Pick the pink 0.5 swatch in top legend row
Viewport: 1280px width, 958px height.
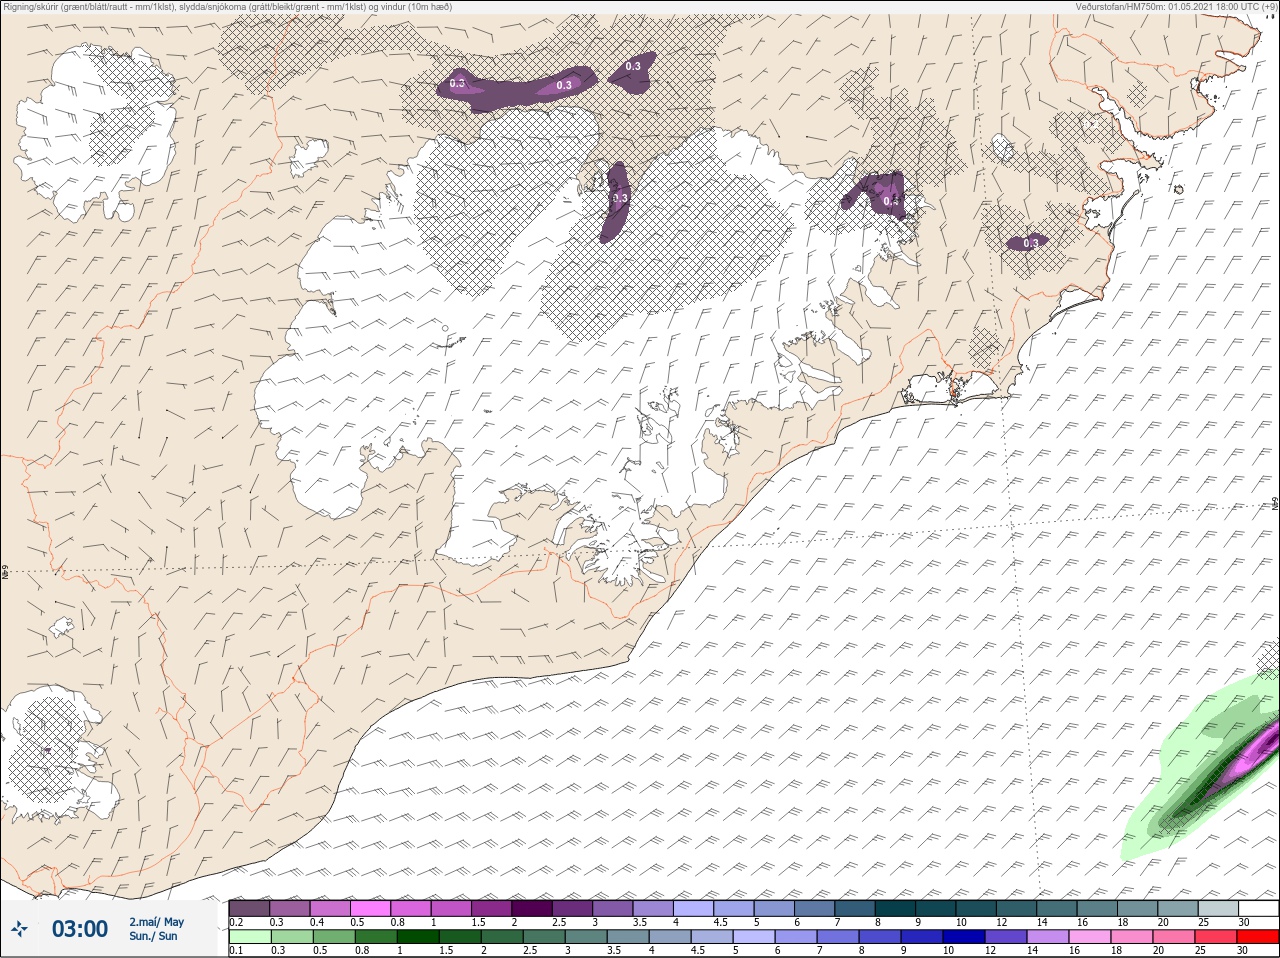point(371,908)
